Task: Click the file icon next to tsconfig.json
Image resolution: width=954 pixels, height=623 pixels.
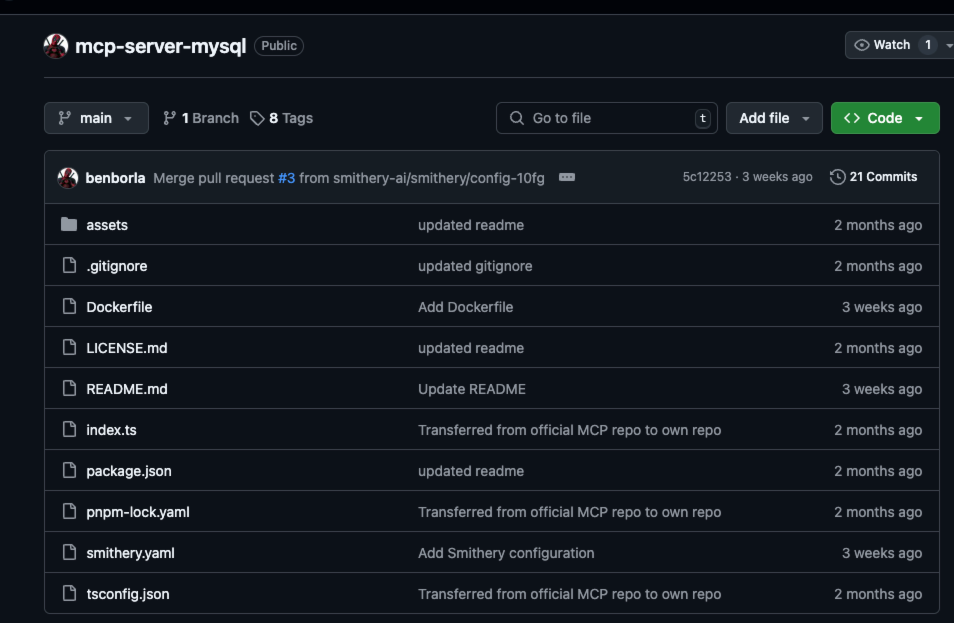Action: click(x=69, y=593)
